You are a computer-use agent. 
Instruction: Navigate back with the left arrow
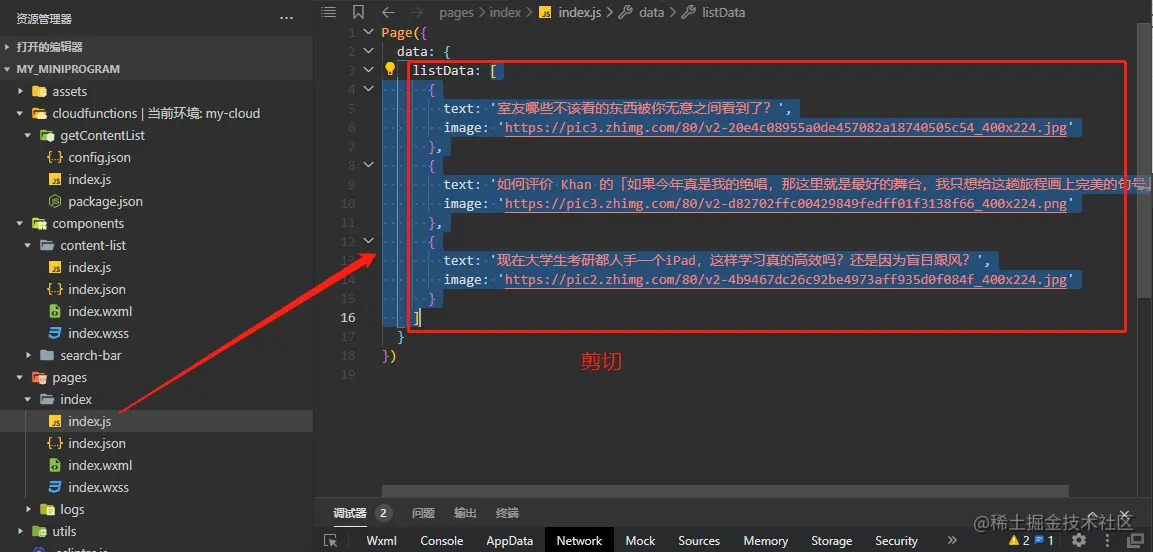click(388, 12)
